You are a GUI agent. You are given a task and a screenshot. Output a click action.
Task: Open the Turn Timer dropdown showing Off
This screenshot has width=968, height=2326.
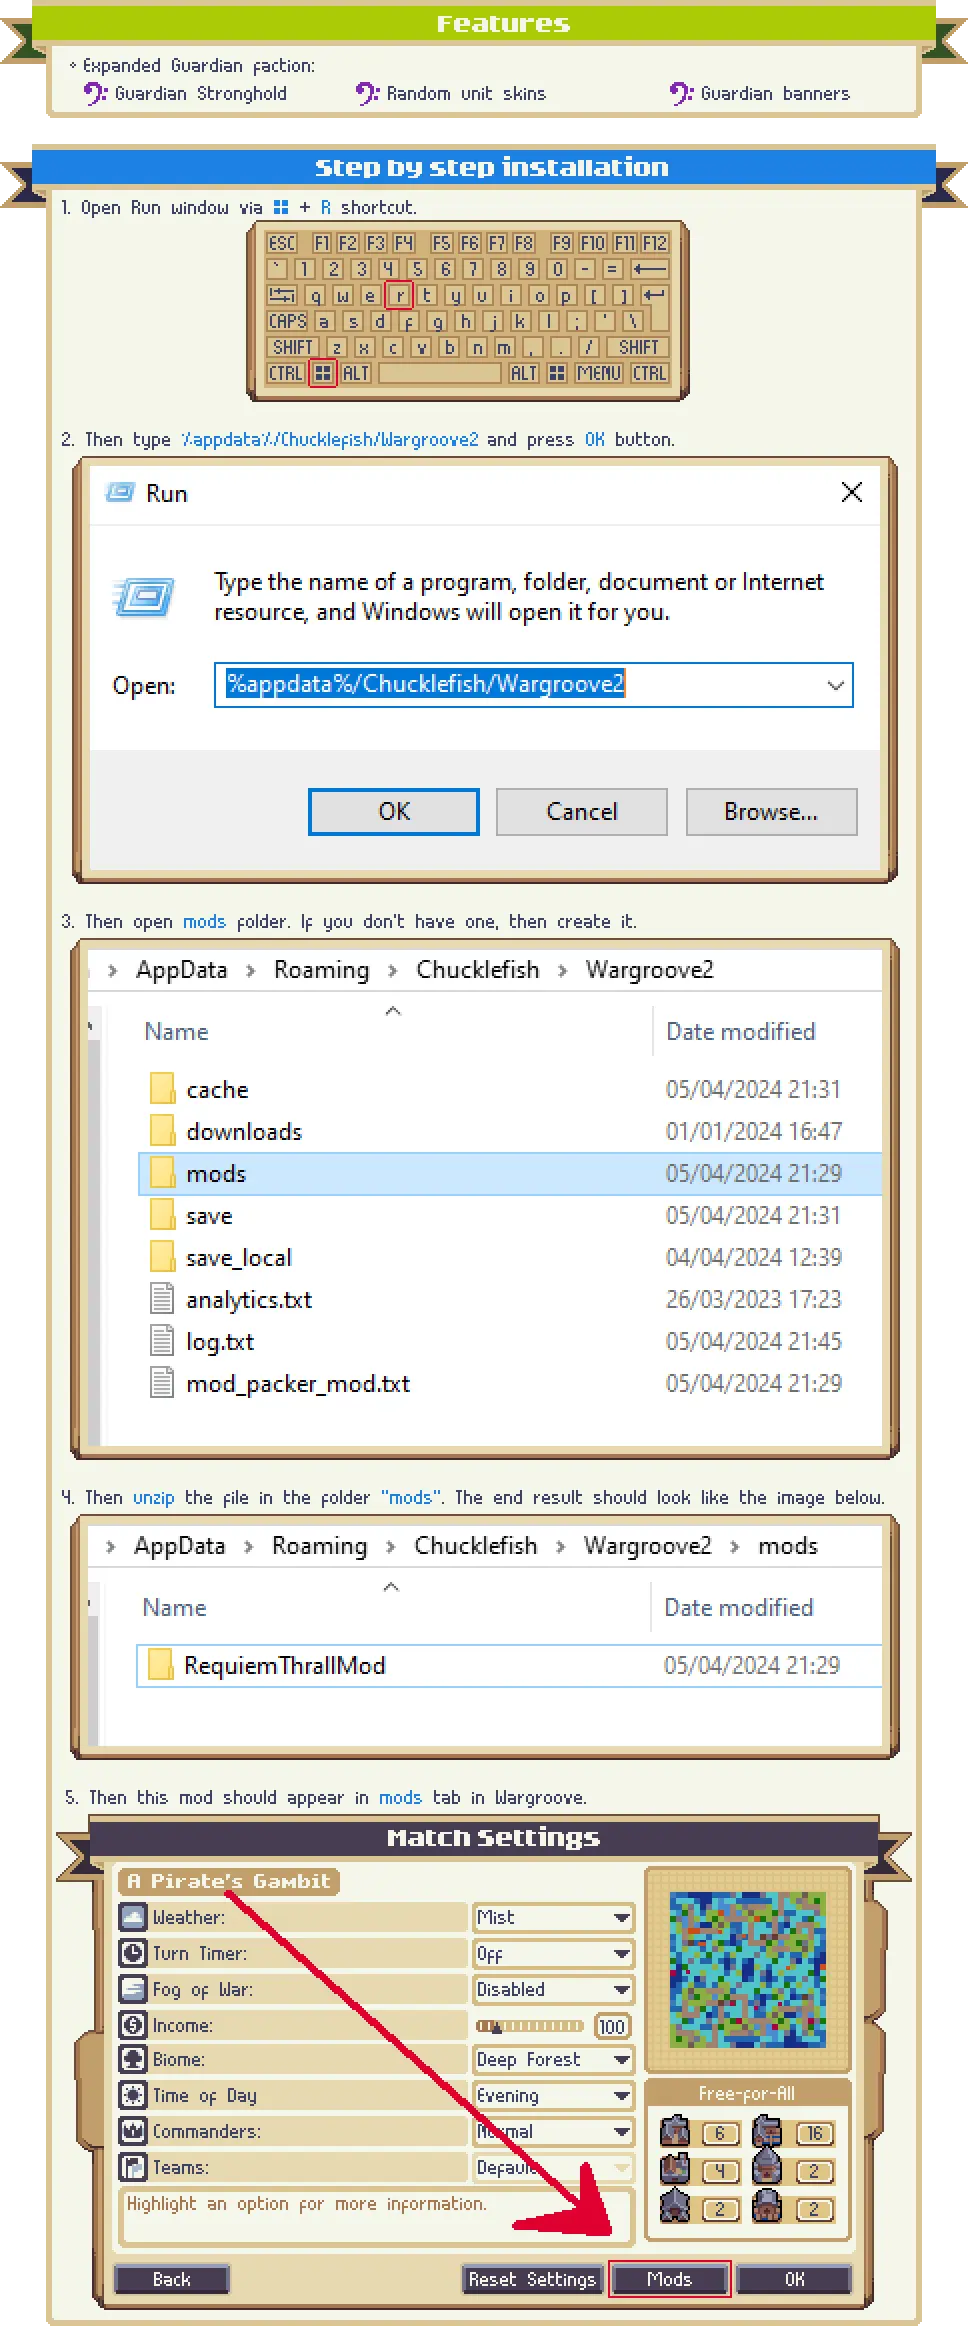554,1953
